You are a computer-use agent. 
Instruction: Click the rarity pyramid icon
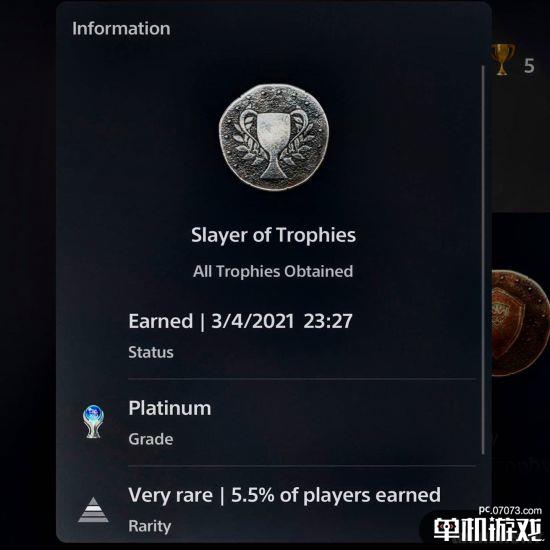click(x=93, y=510)
